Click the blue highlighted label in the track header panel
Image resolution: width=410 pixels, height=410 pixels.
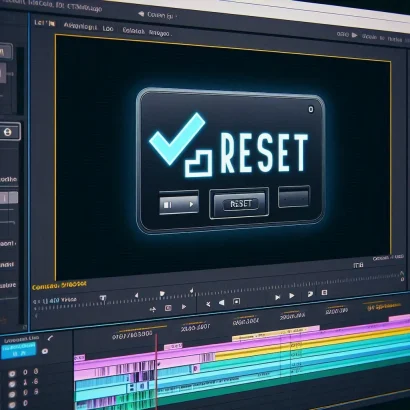[18, 350]
